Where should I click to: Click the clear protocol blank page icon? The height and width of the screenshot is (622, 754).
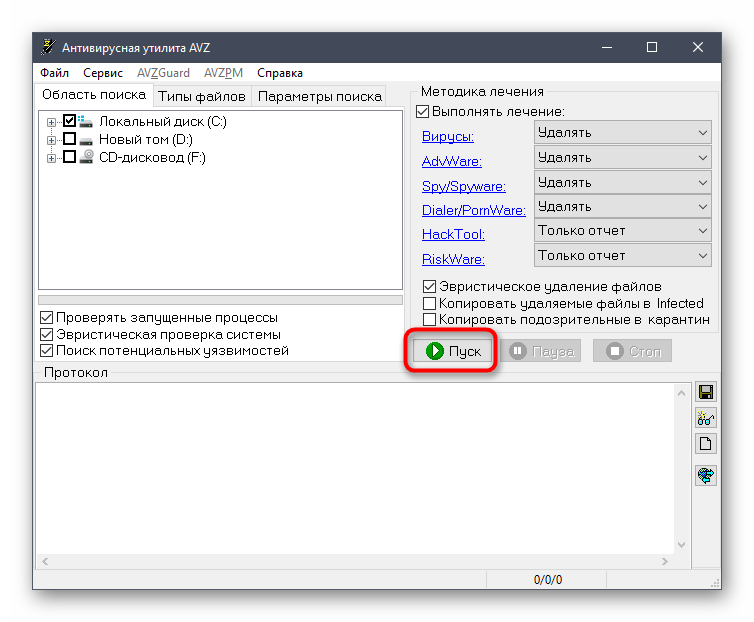coord(705,444)
